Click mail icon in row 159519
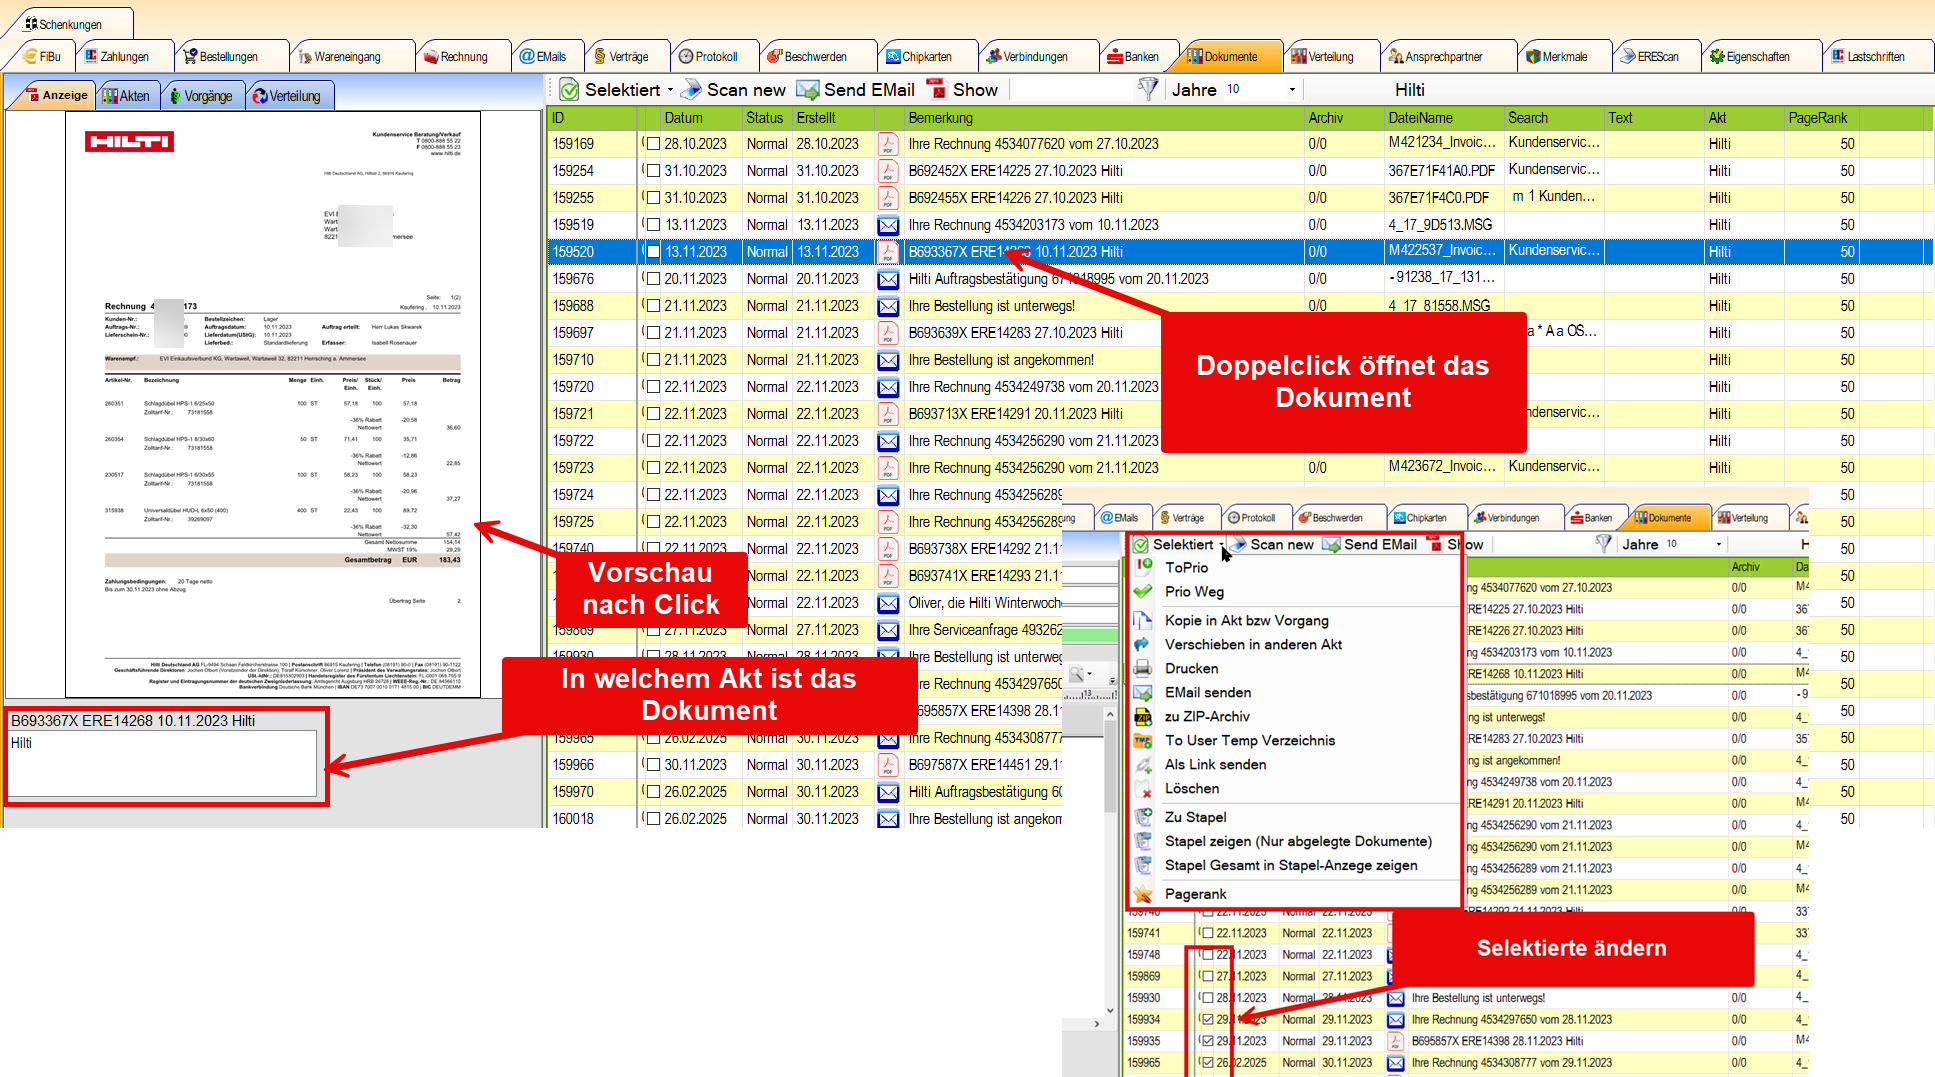This screenshot has width=1935, height=1077. [888, 225]
